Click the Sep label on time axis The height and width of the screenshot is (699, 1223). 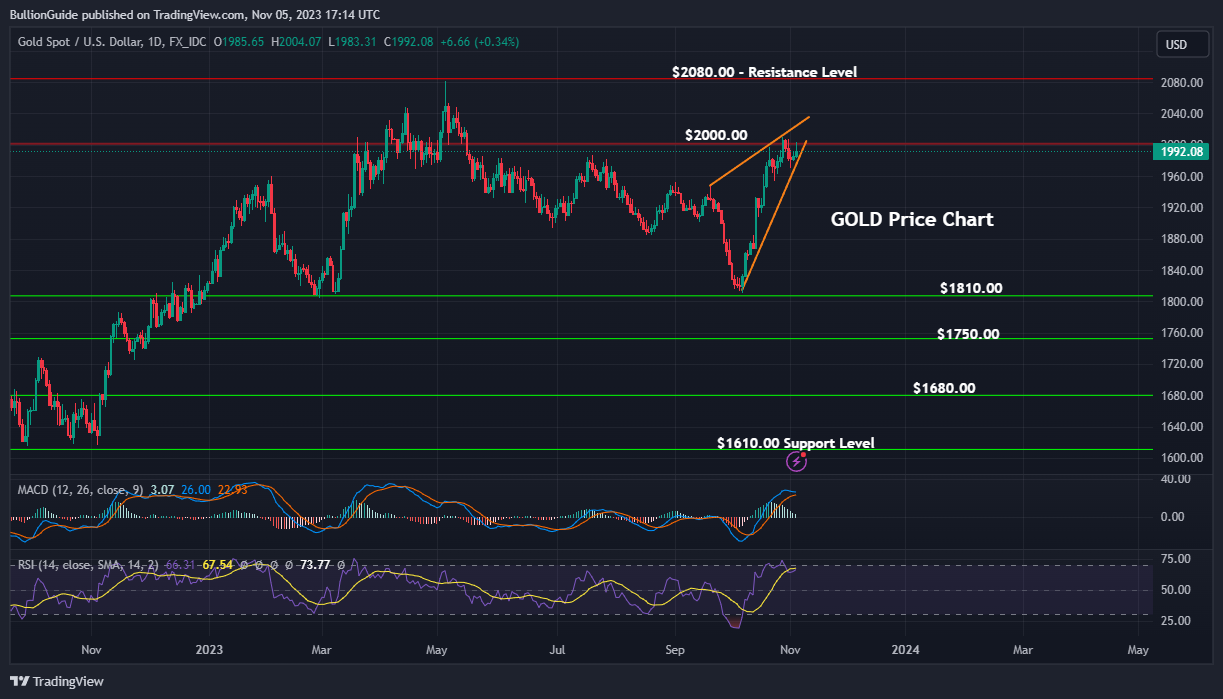pos(674,649)
